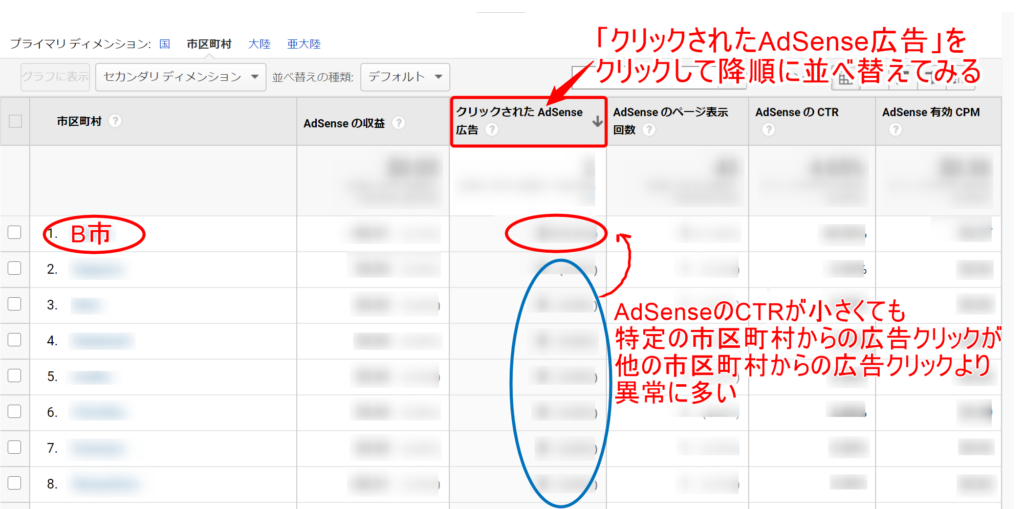Switch primary dimension to 亜大陸

click(304, 44)
